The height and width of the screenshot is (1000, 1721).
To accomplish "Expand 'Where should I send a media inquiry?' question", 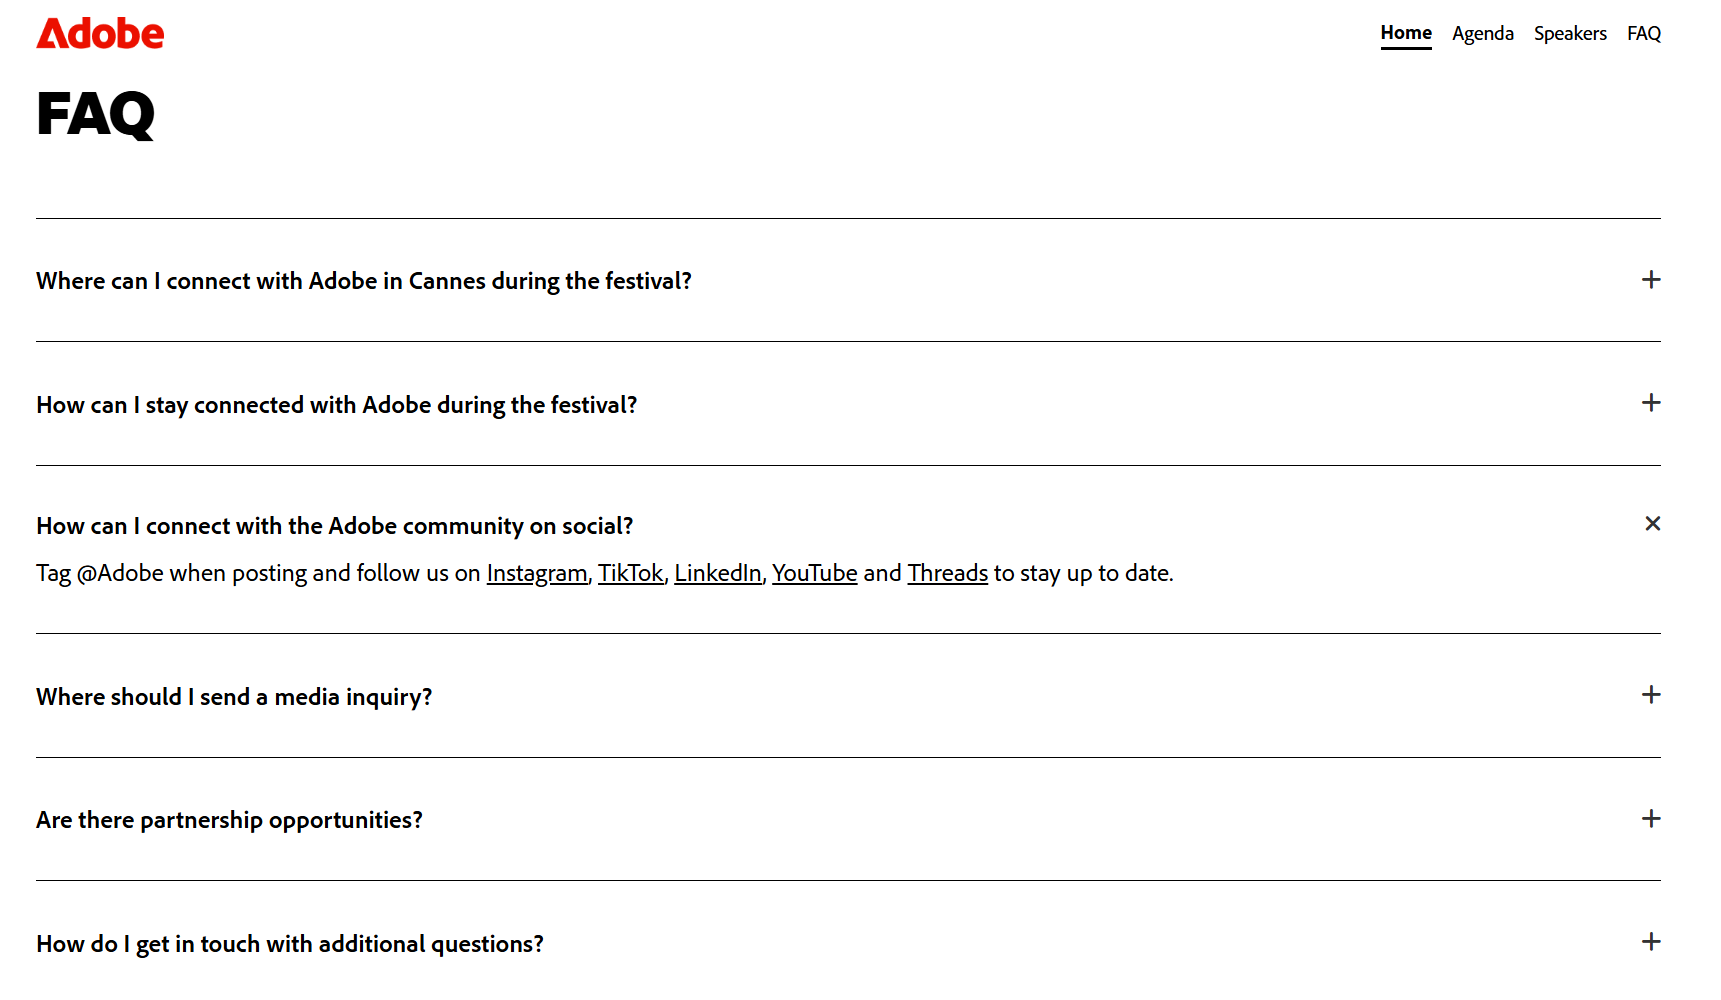I will [x=234, y=697].
